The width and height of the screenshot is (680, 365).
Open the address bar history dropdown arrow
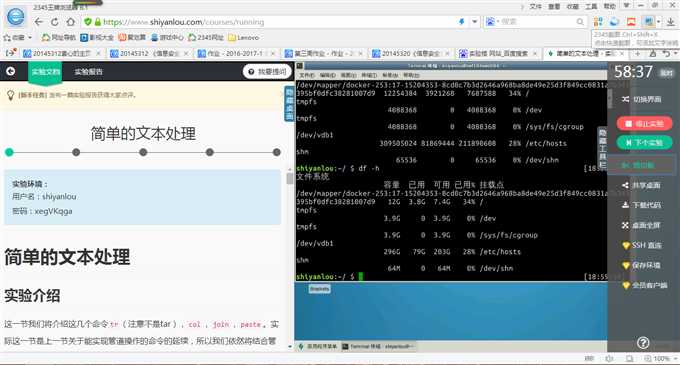[475, 22]
